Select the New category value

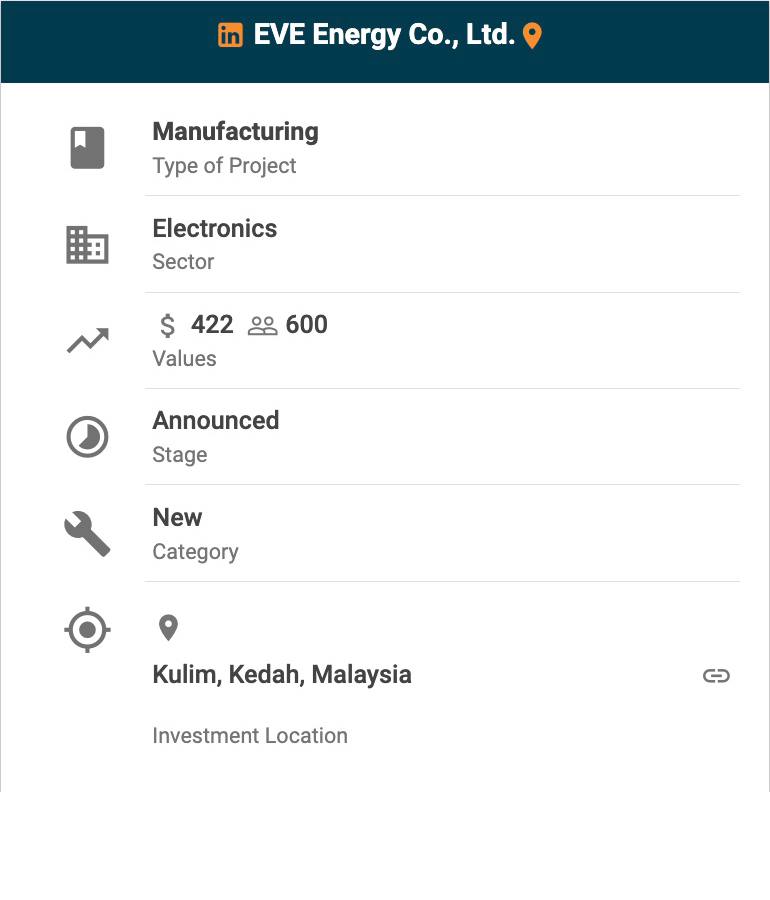pos(177,518)
